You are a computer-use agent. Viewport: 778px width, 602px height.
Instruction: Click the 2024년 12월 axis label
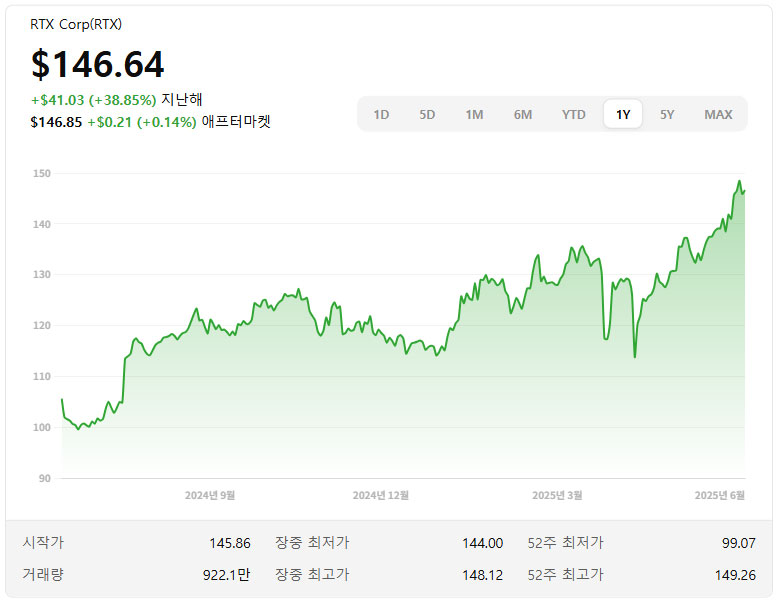click(x=381, y=495)
